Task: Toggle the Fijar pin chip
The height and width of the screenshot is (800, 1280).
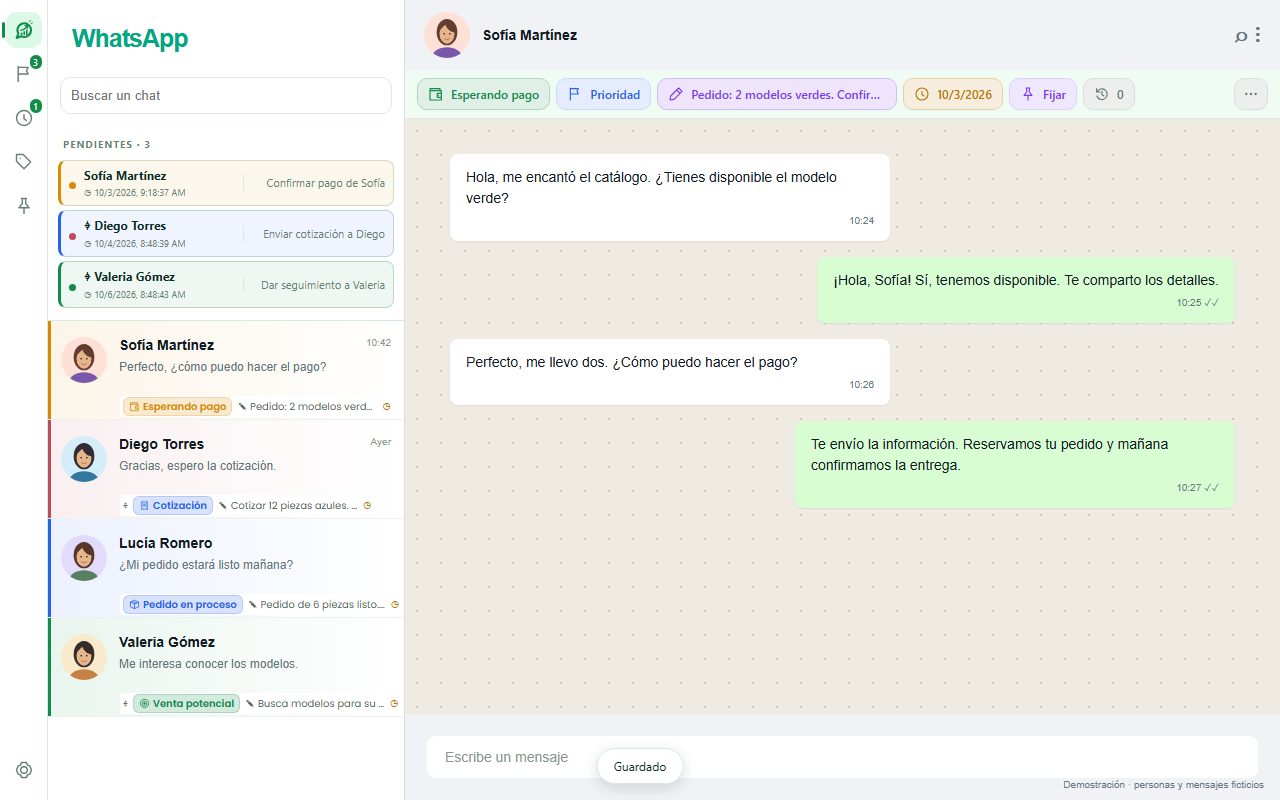Action: 1043,94
